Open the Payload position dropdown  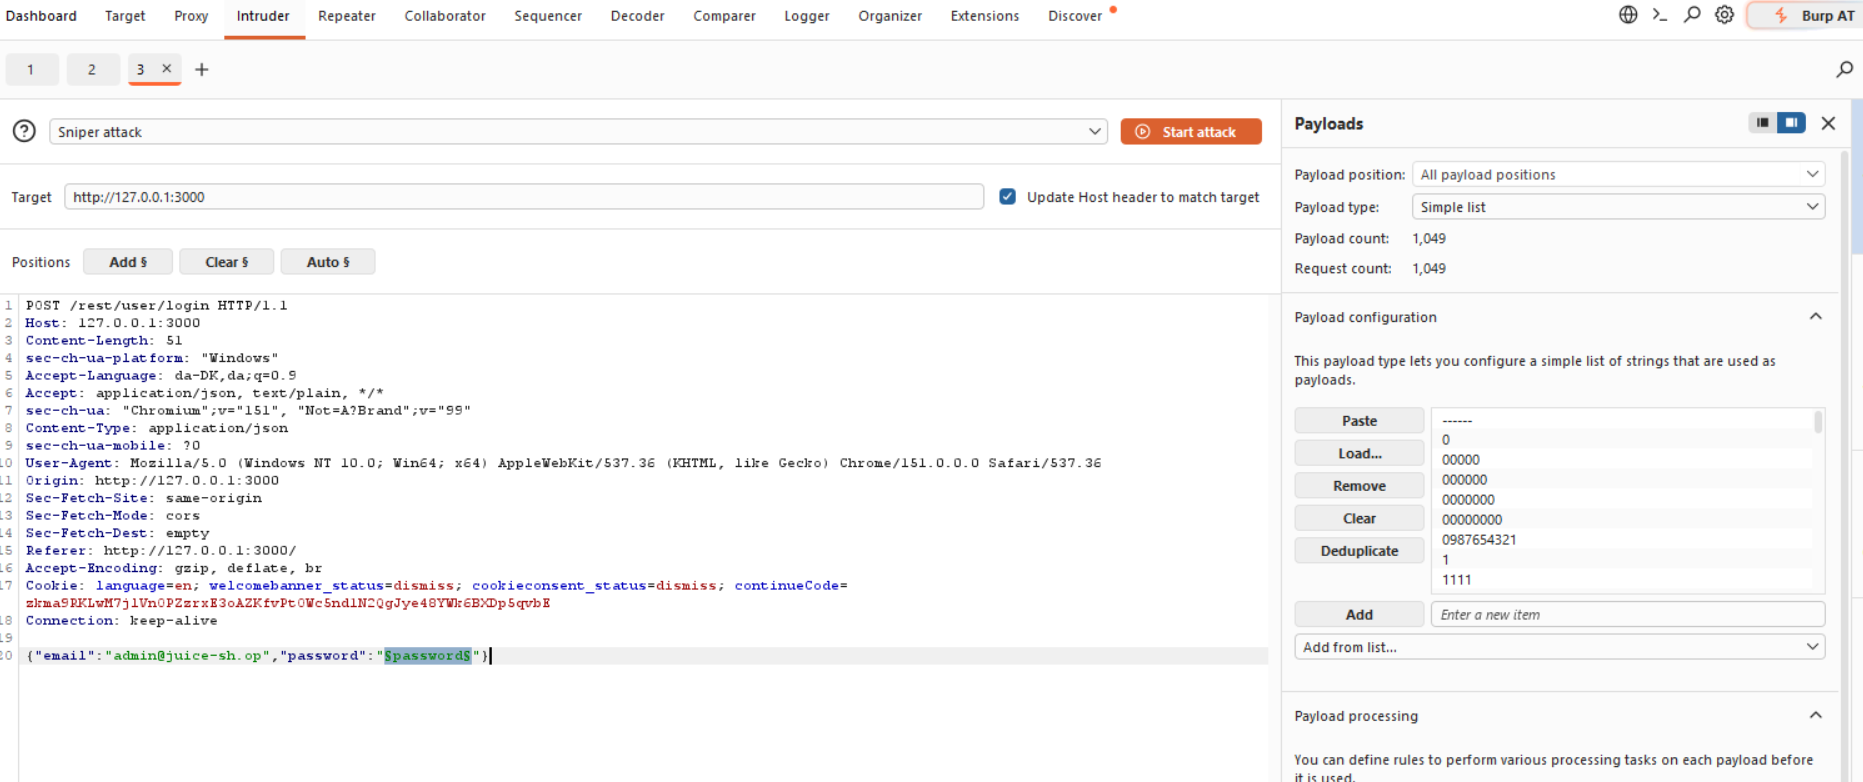pyautogui.click(x=1618, y=175)
